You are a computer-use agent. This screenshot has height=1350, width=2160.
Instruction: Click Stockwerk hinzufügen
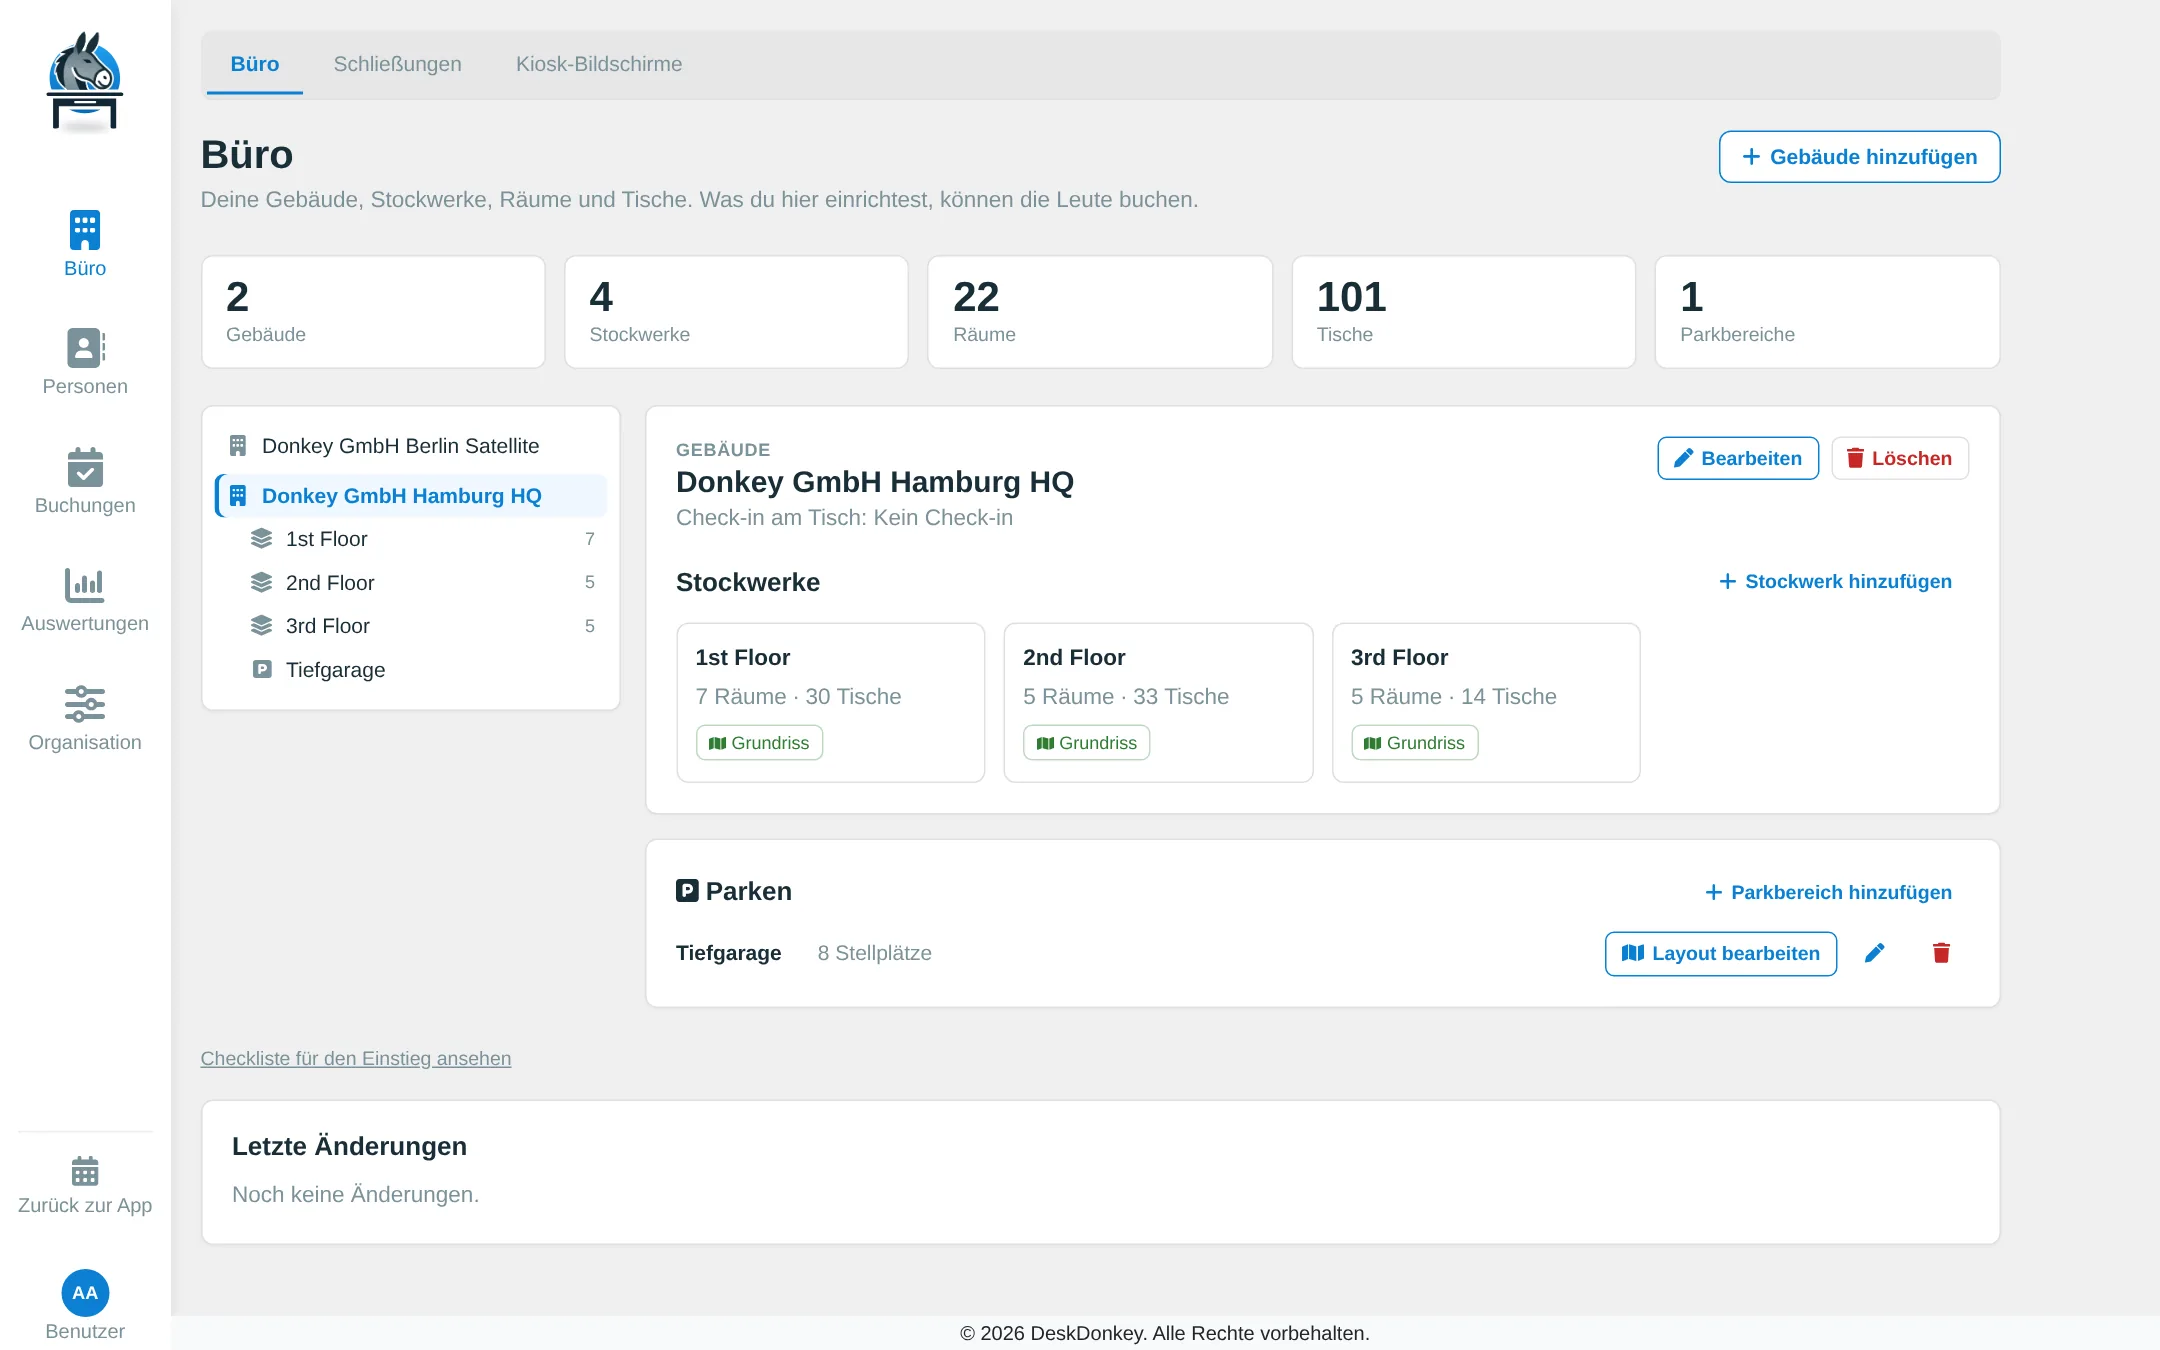point(1835,582)
